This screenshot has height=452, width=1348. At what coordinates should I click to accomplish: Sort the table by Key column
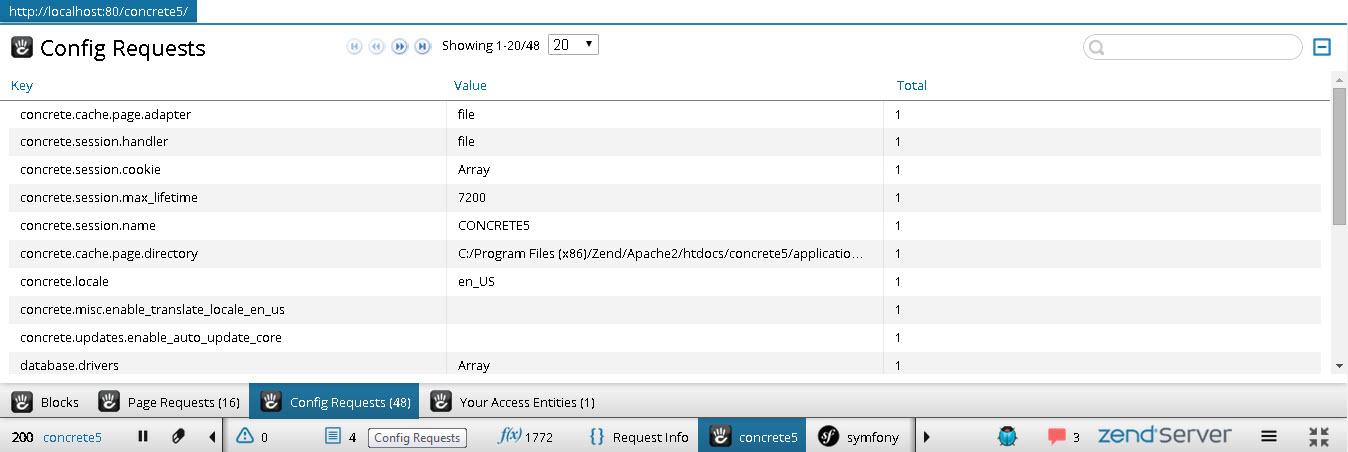pos(22,85)
